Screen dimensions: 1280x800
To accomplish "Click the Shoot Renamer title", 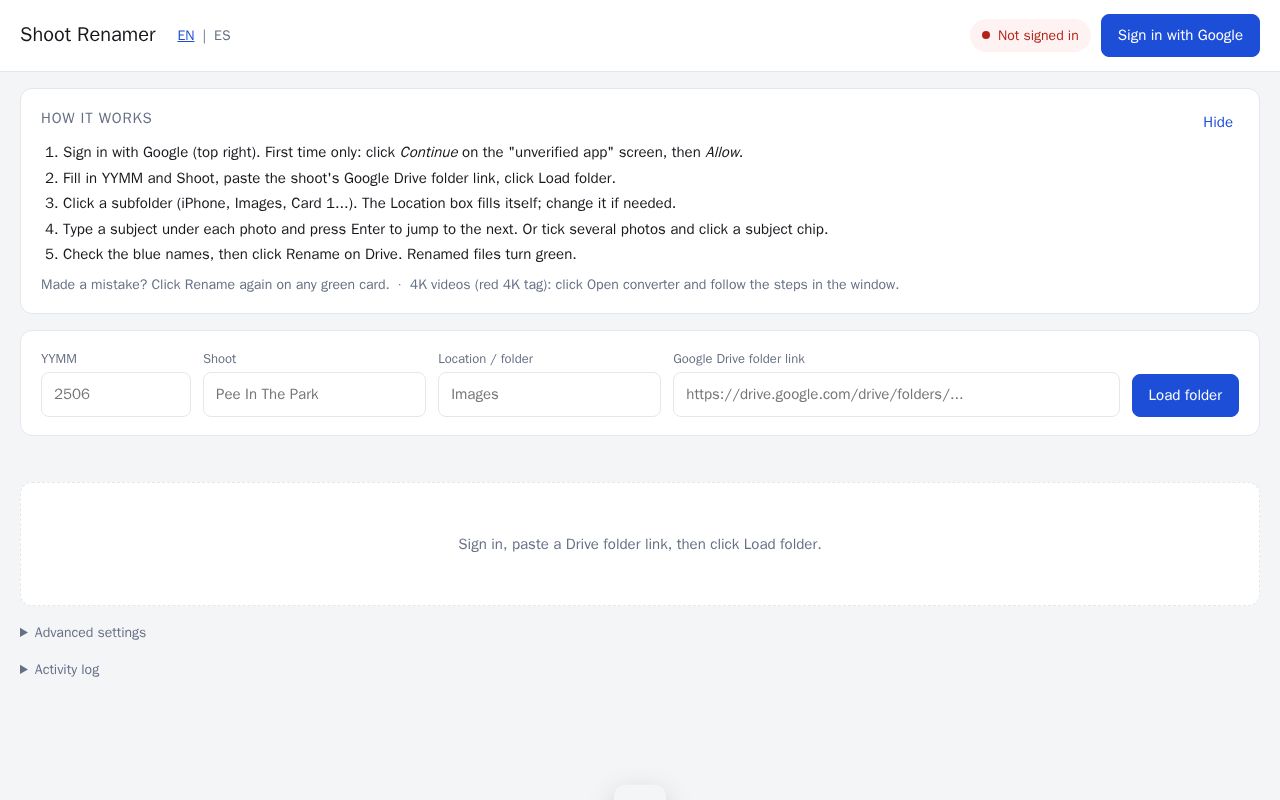I will point(88,35).
